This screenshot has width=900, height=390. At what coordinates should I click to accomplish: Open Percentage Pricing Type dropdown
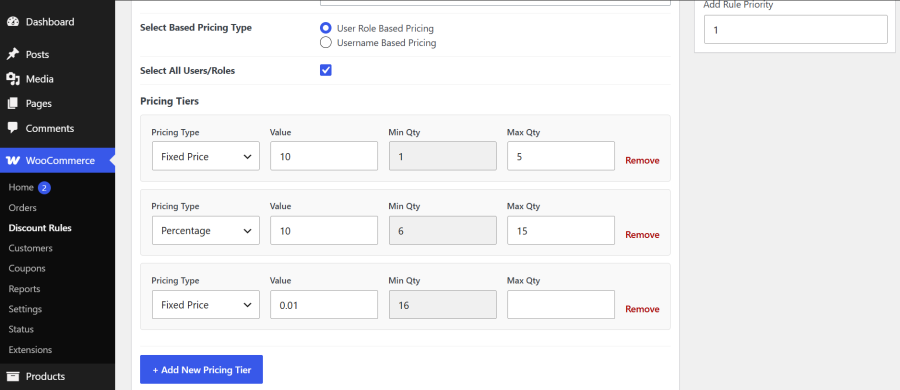(205, 230)
